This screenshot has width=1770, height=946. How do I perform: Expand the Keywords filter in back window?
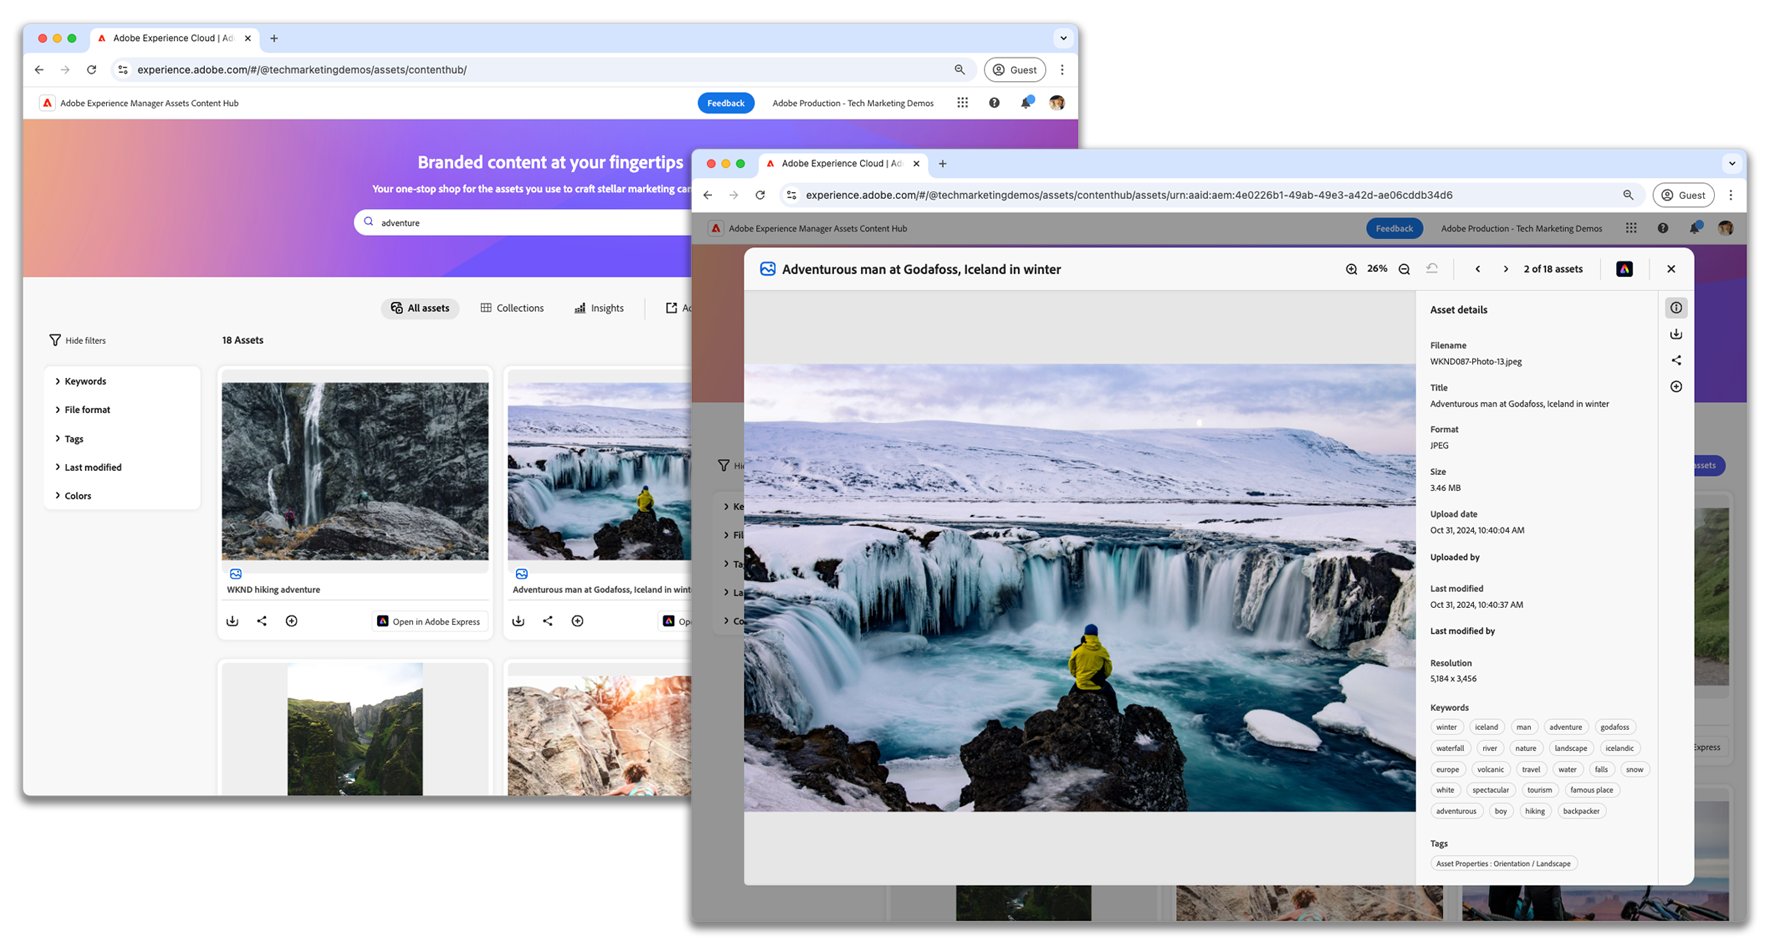click(x=80, y=381)
